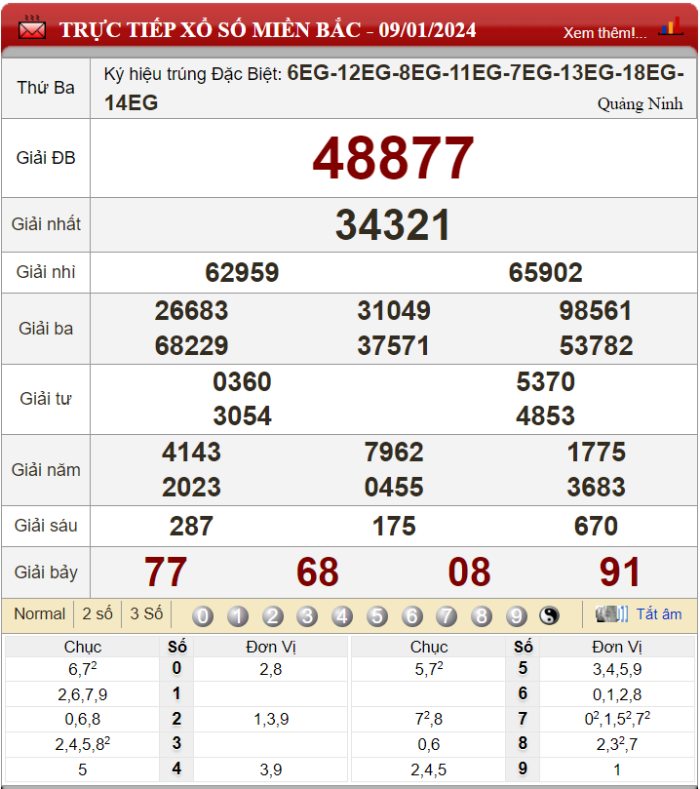Viewport: 700px width, 789px height.
Task: Select number ball 7 filter
Action: click(447, 616)
